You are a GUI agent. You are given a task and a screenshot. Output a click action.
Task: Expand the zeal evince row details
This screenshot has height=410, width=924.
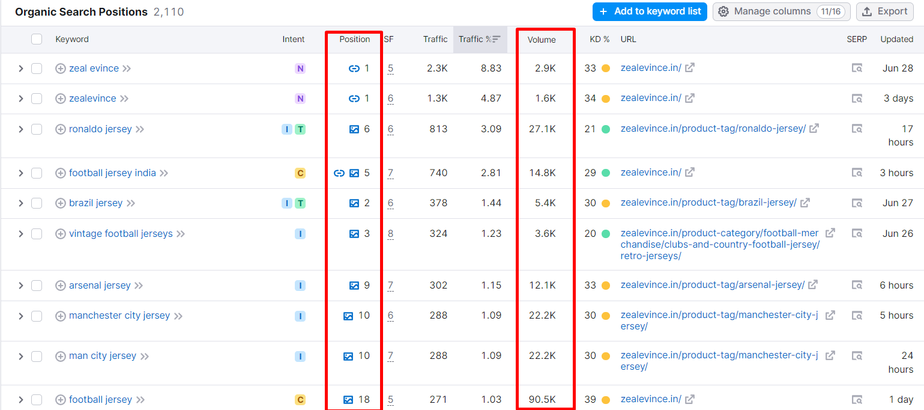click(x=20, y=69)
